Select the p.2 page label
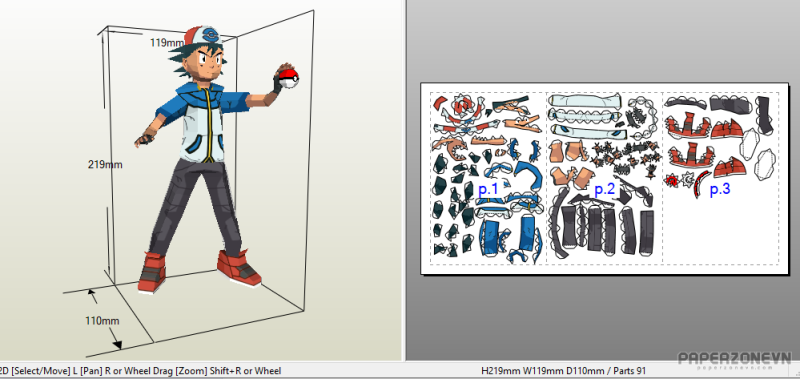The image size is (800, 379). [x=604, y=189]
